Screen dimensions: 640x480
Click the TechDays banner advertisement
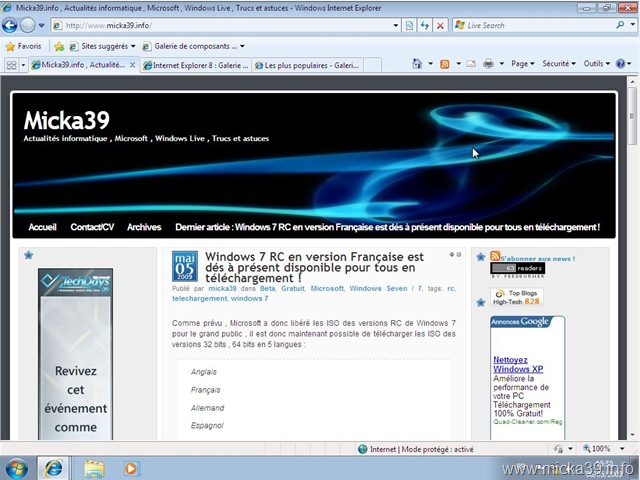point(76,353)
